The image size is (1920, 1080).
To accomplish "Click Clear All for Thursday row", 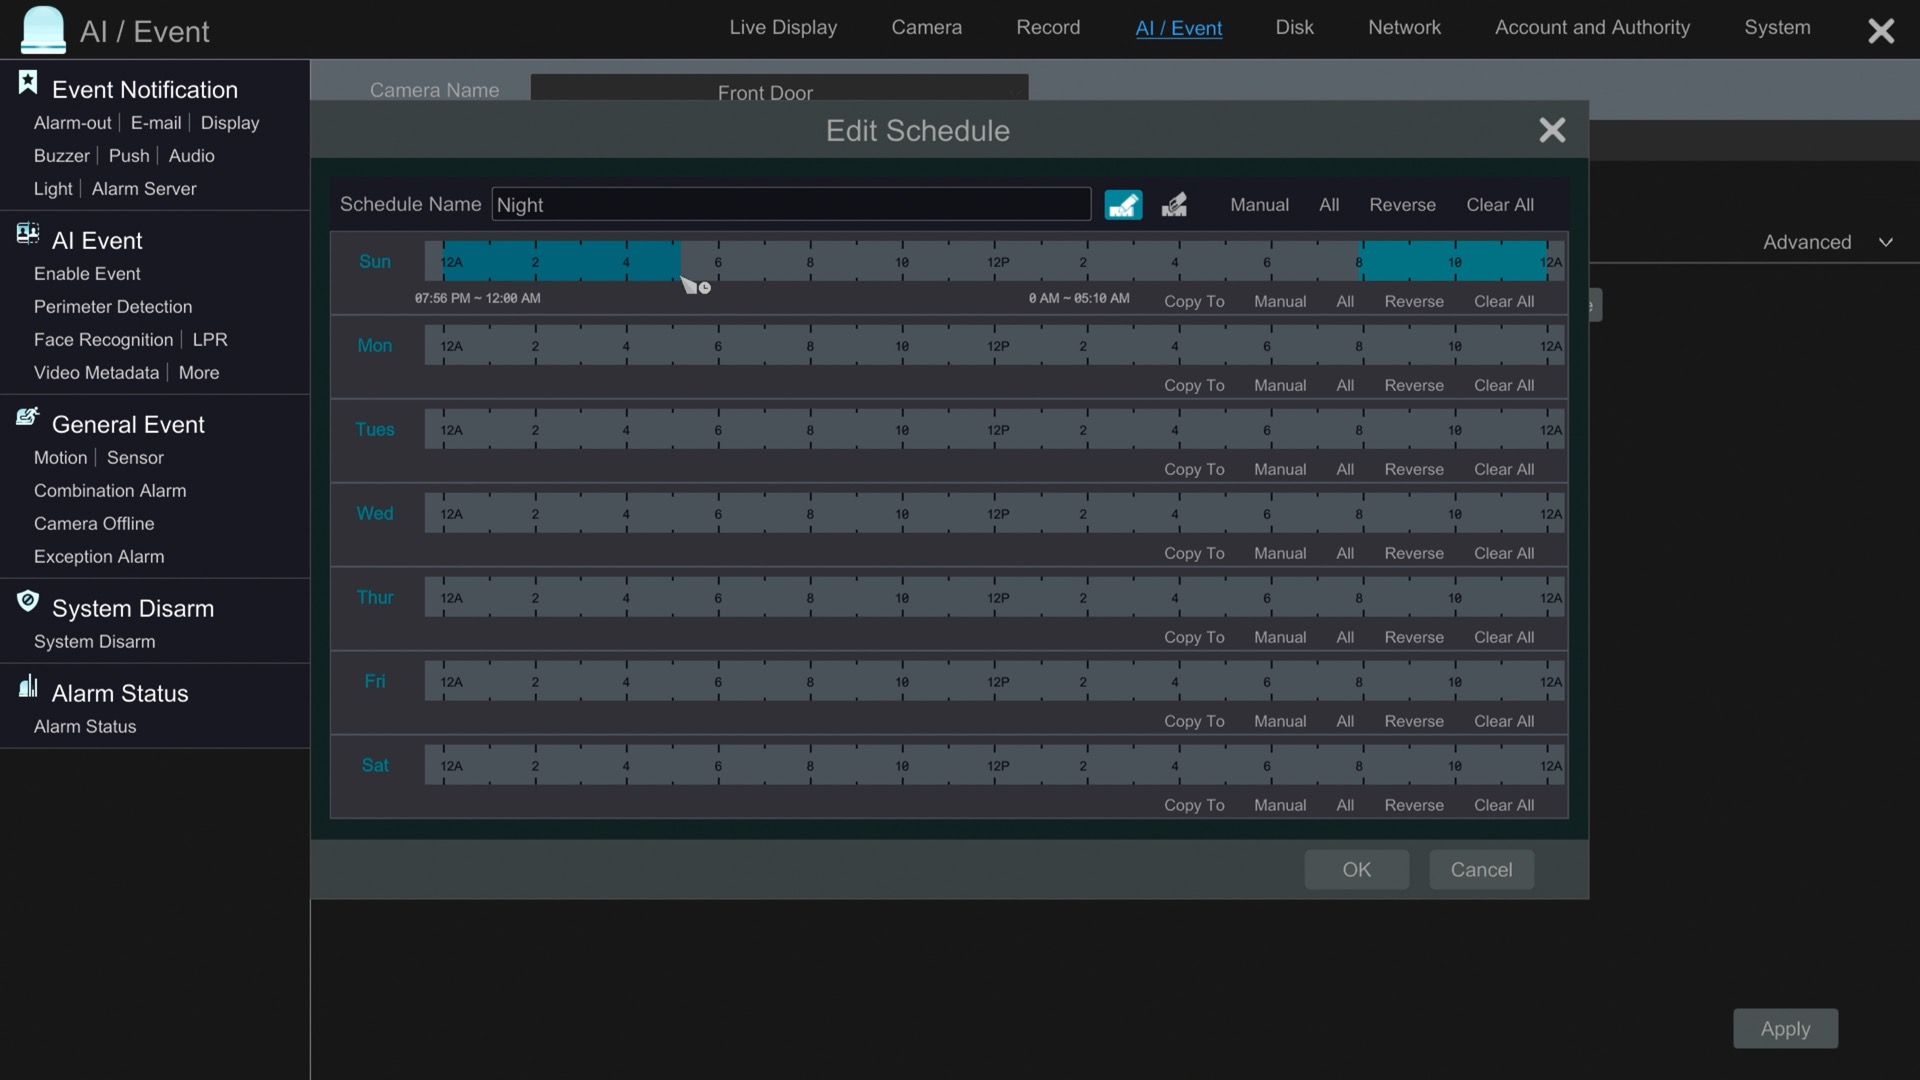I will click(x=1504, y=637).
